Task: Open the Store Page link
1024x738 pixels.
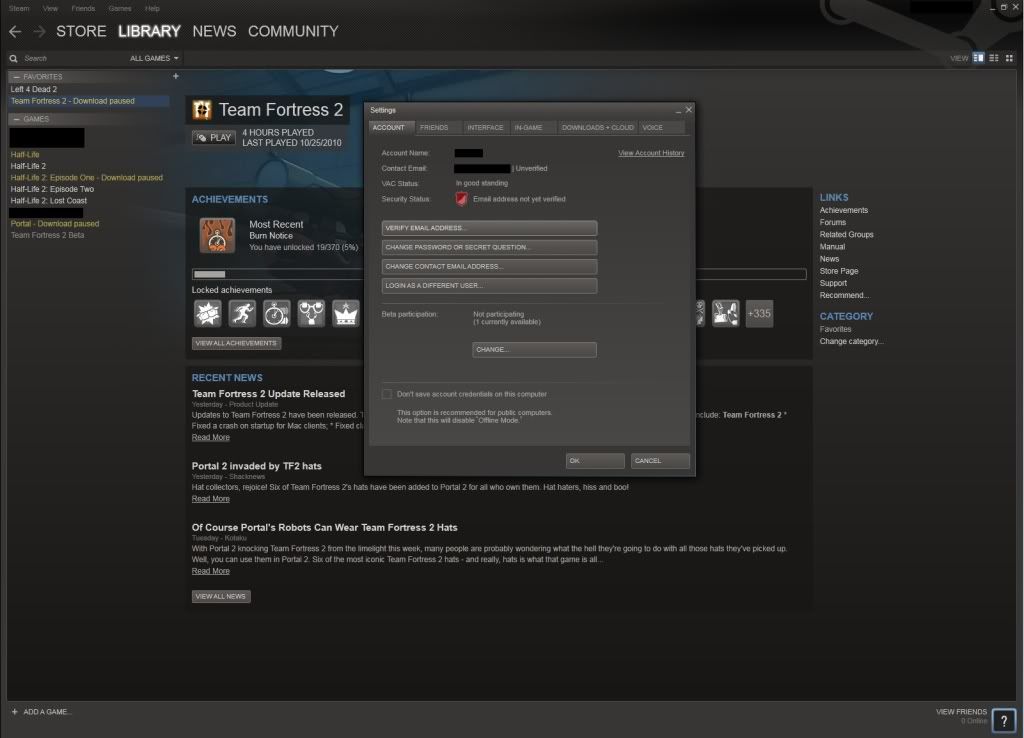Action: [x=839, y=271]
